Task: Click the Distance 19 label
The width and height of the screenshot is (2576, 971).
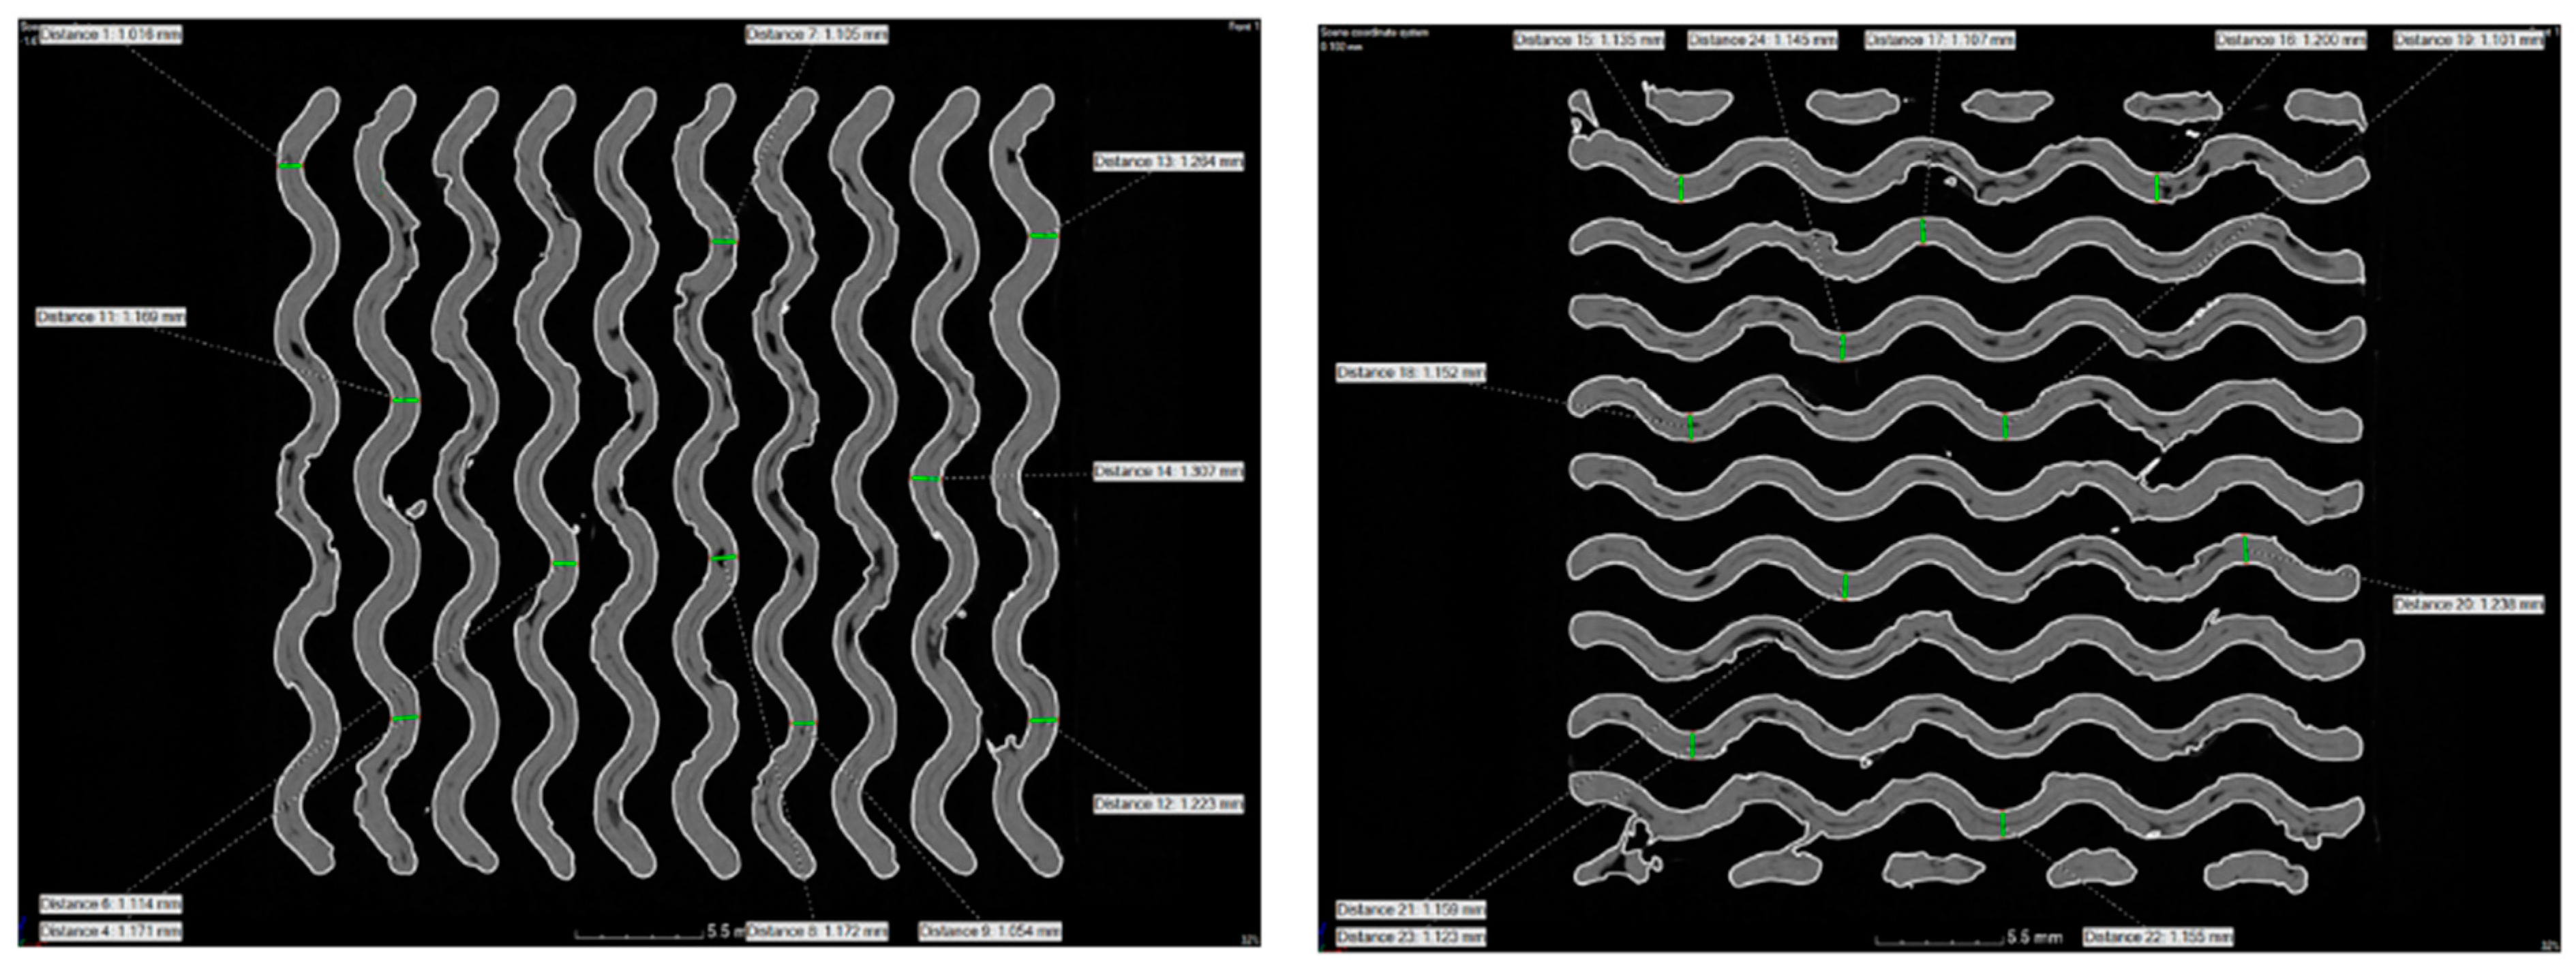Action: (x=2468, y=40)
